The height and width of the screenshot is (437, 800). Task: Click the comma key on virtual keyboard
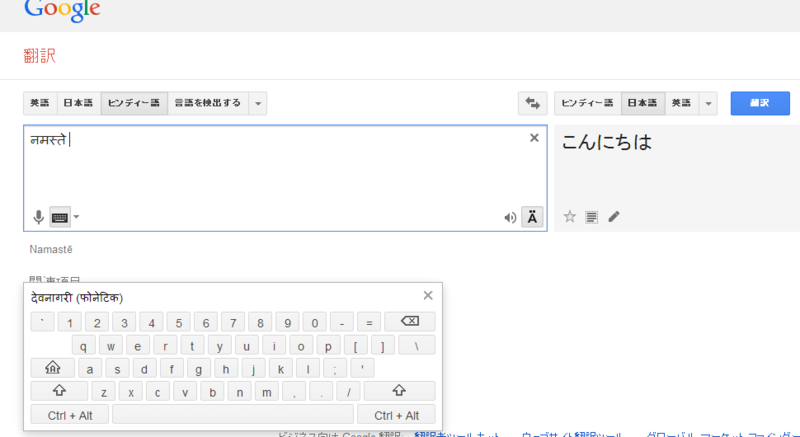click(x=294, y=391)
